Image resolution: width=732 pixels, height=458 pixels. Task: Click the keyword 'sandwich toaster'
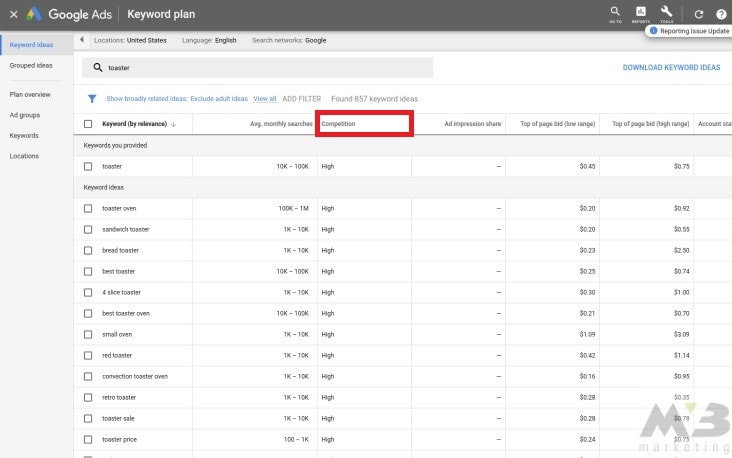pyautogui.click(x=126, y=229)
